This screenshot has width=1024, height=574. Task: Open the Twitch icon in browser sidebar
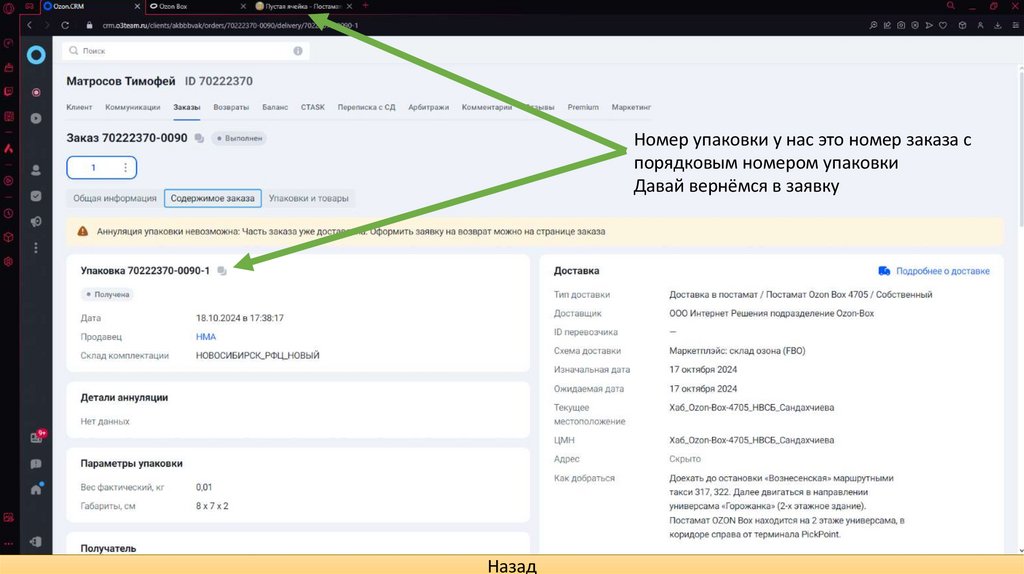coord(8,91)
